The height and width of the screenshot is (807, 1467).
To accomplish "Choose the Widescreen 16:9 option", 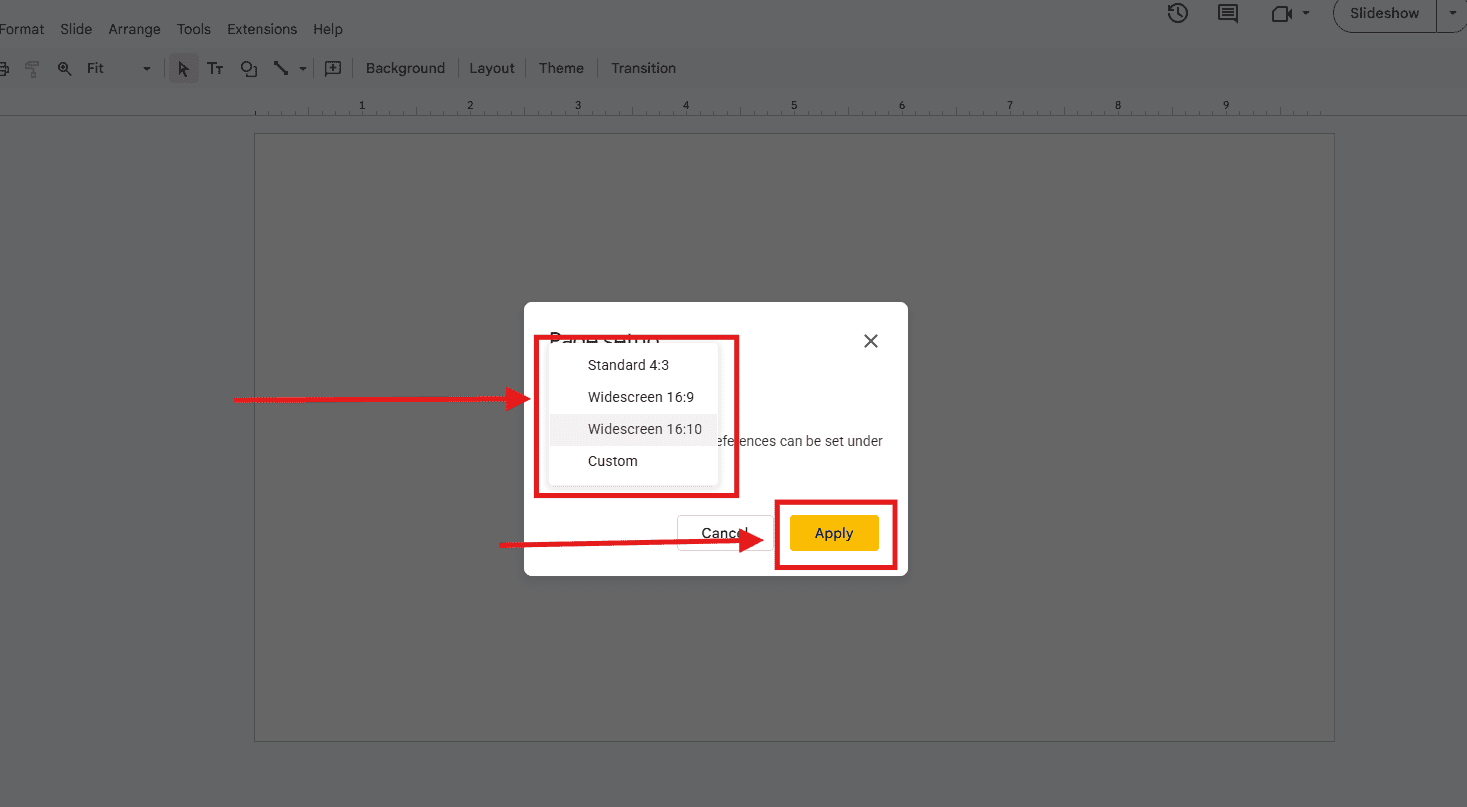I will [x=641, y=397].
